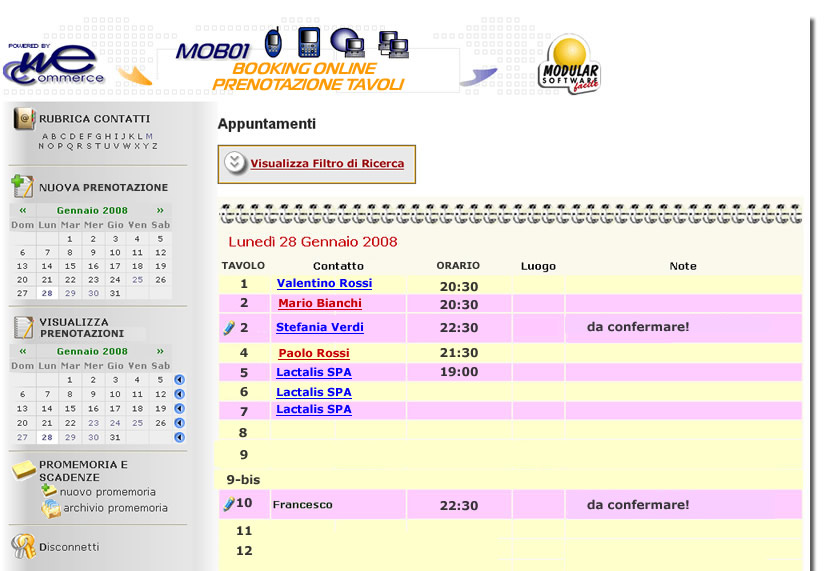Select day 30 in Nuova Prenotazione calendar

click(93, 293)
